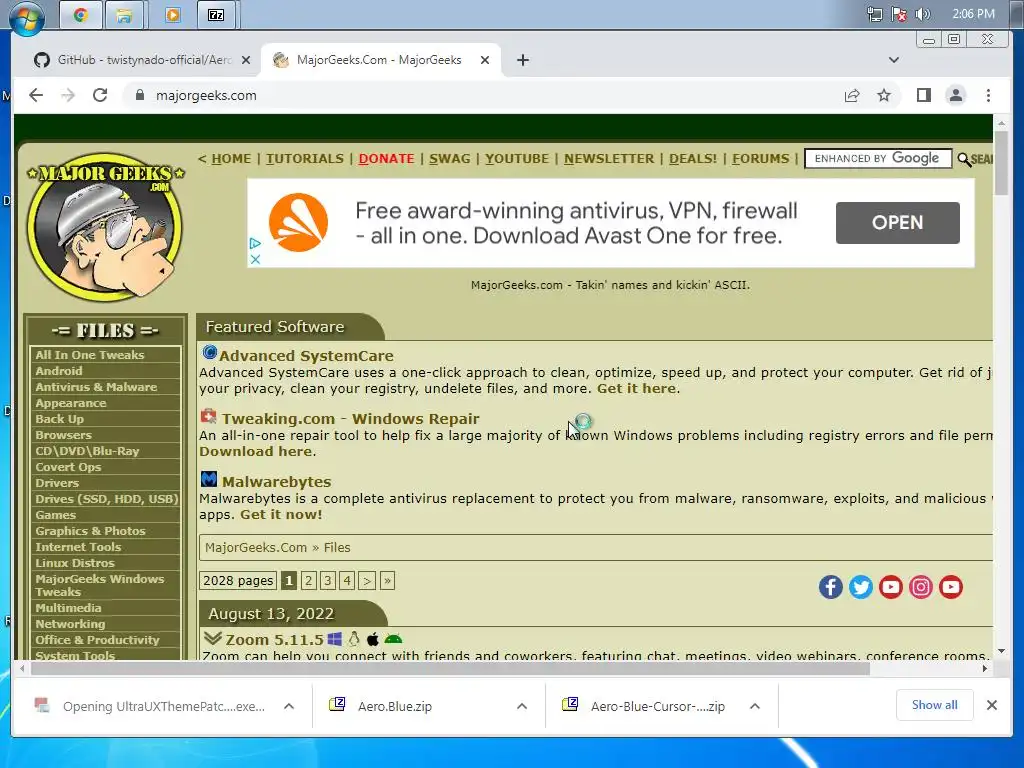Click the share page icon in address bar
Image resolution: width=1024 pixels, height=768 pixels.
852,96
